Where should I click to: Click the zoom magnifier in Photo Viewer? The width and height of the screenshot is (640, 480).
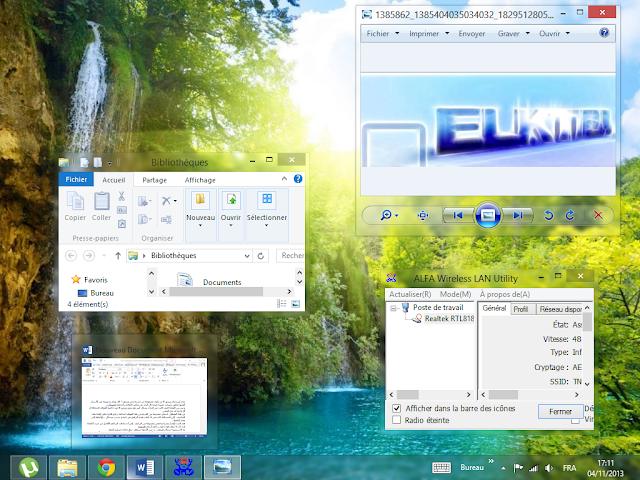[x=386, y=215]
